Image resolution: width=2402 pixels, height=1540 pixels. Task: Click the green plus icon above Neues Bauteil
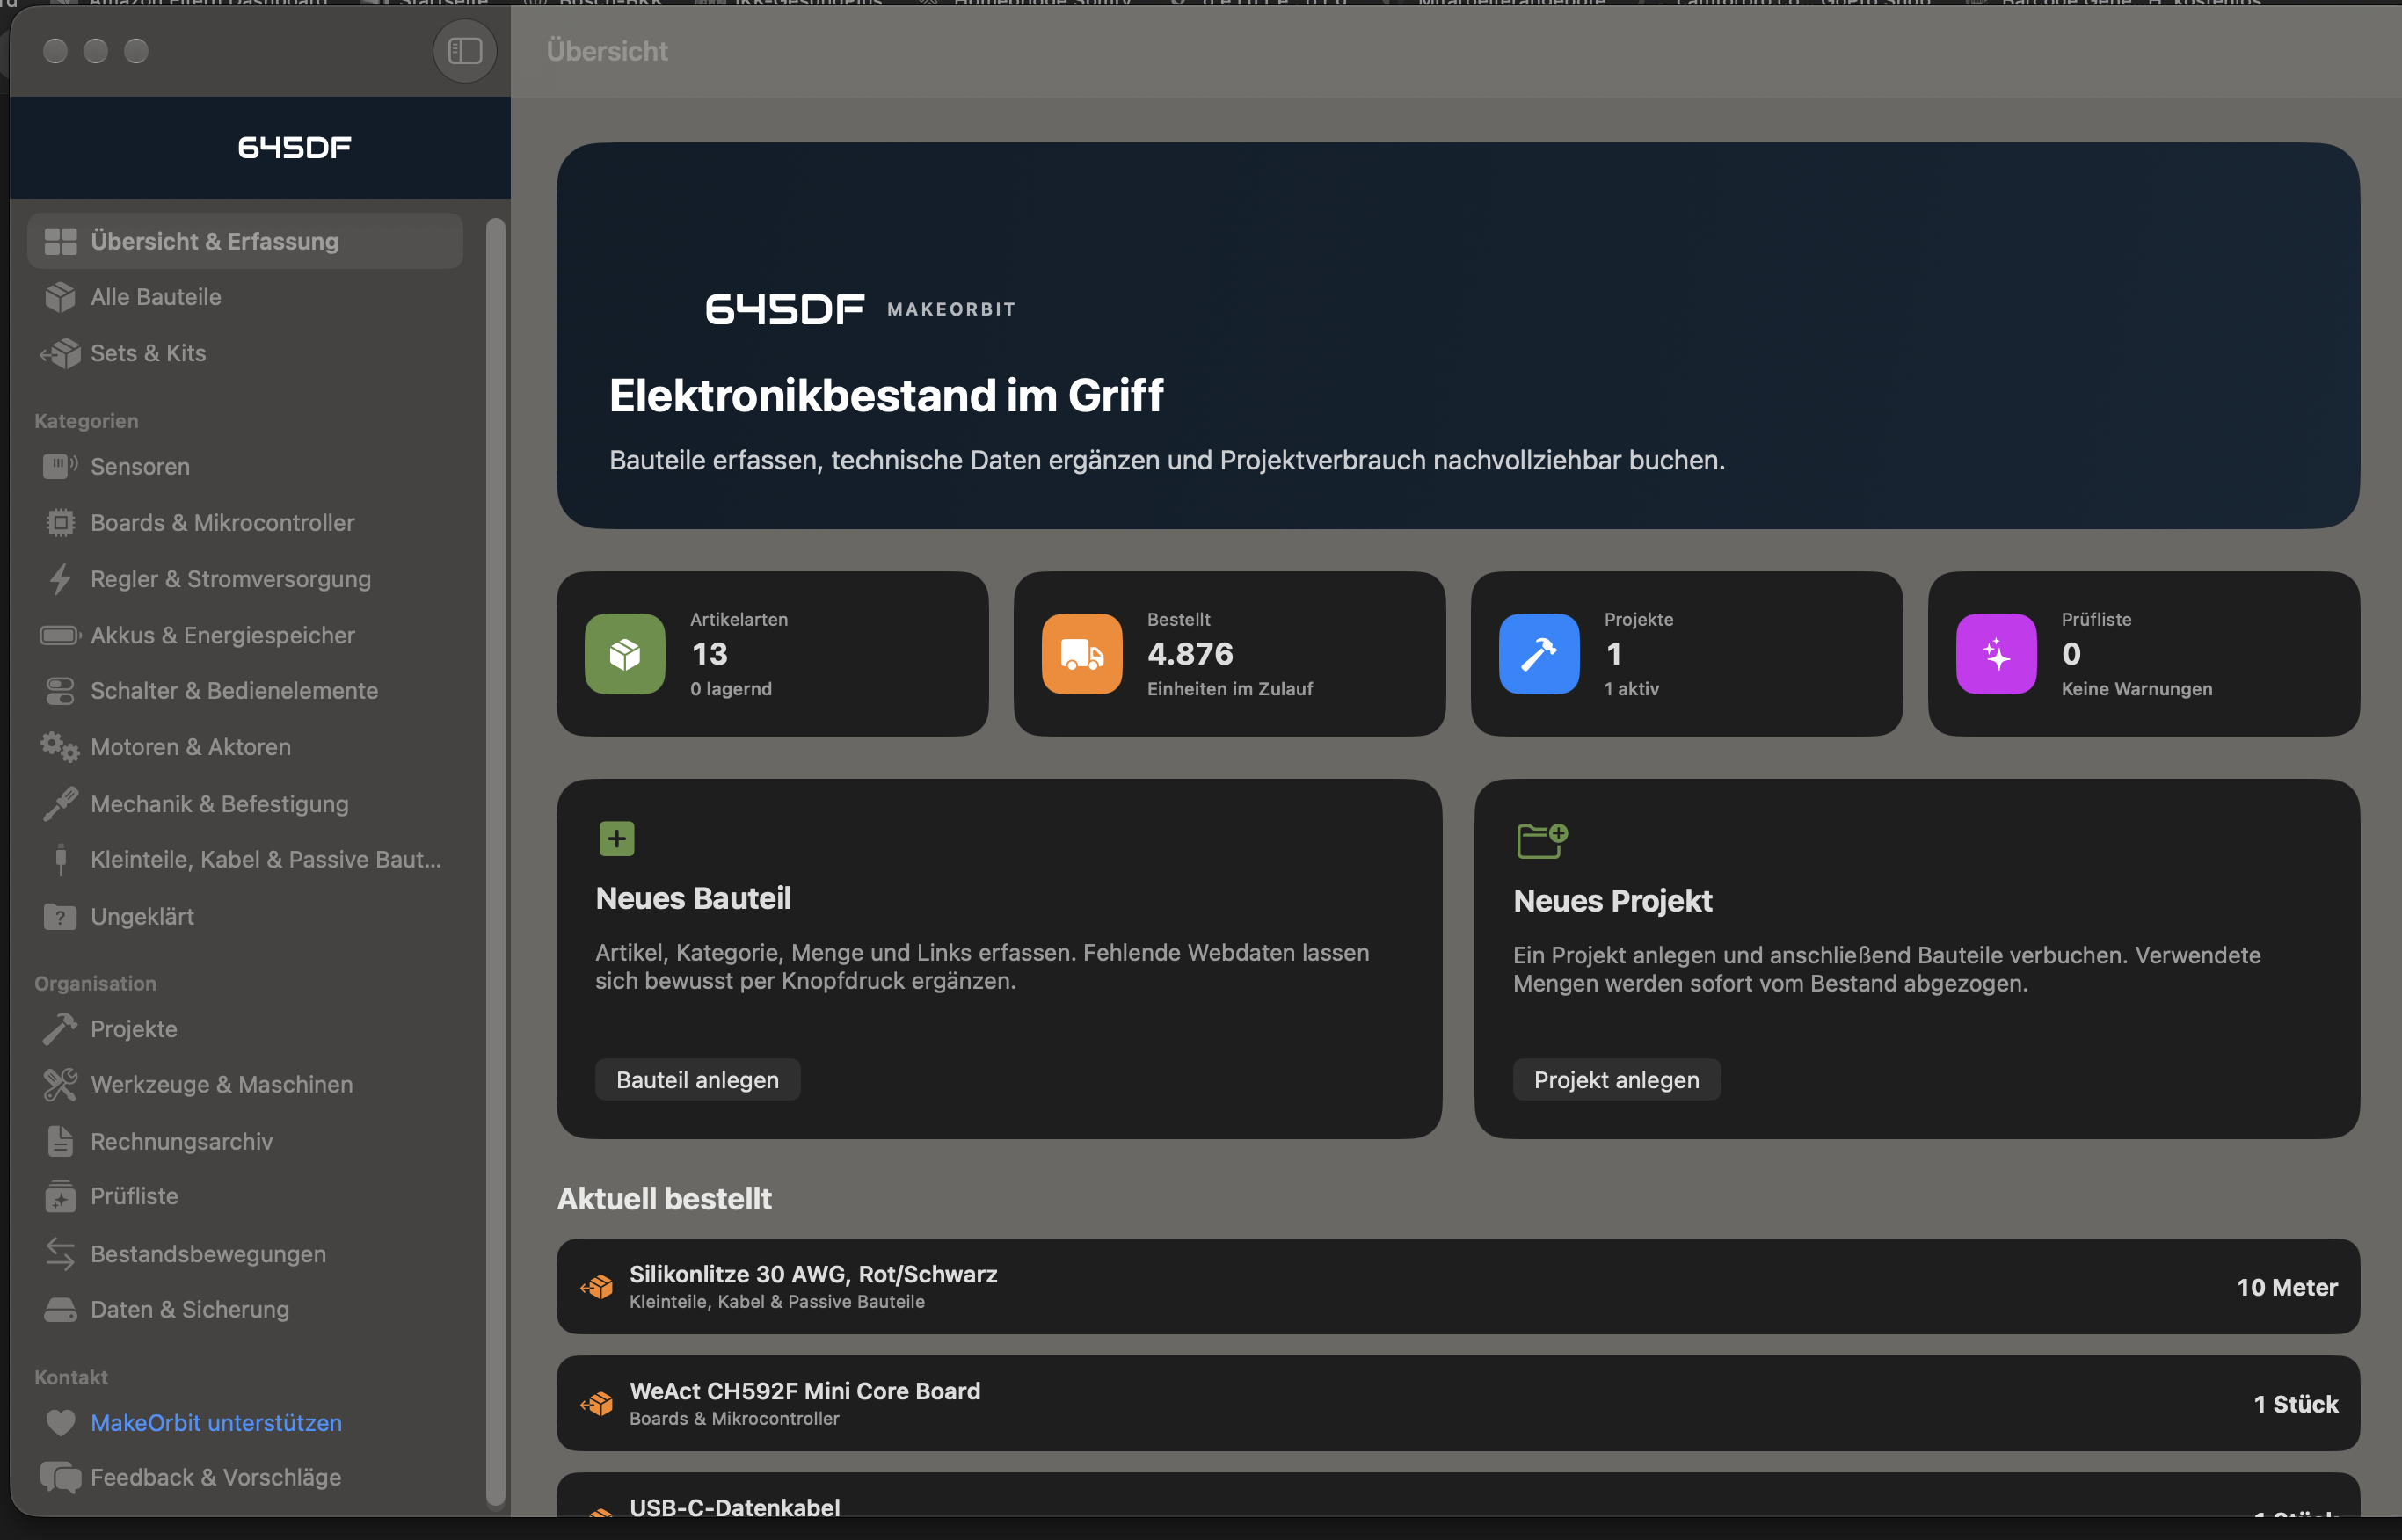[617, 839]
